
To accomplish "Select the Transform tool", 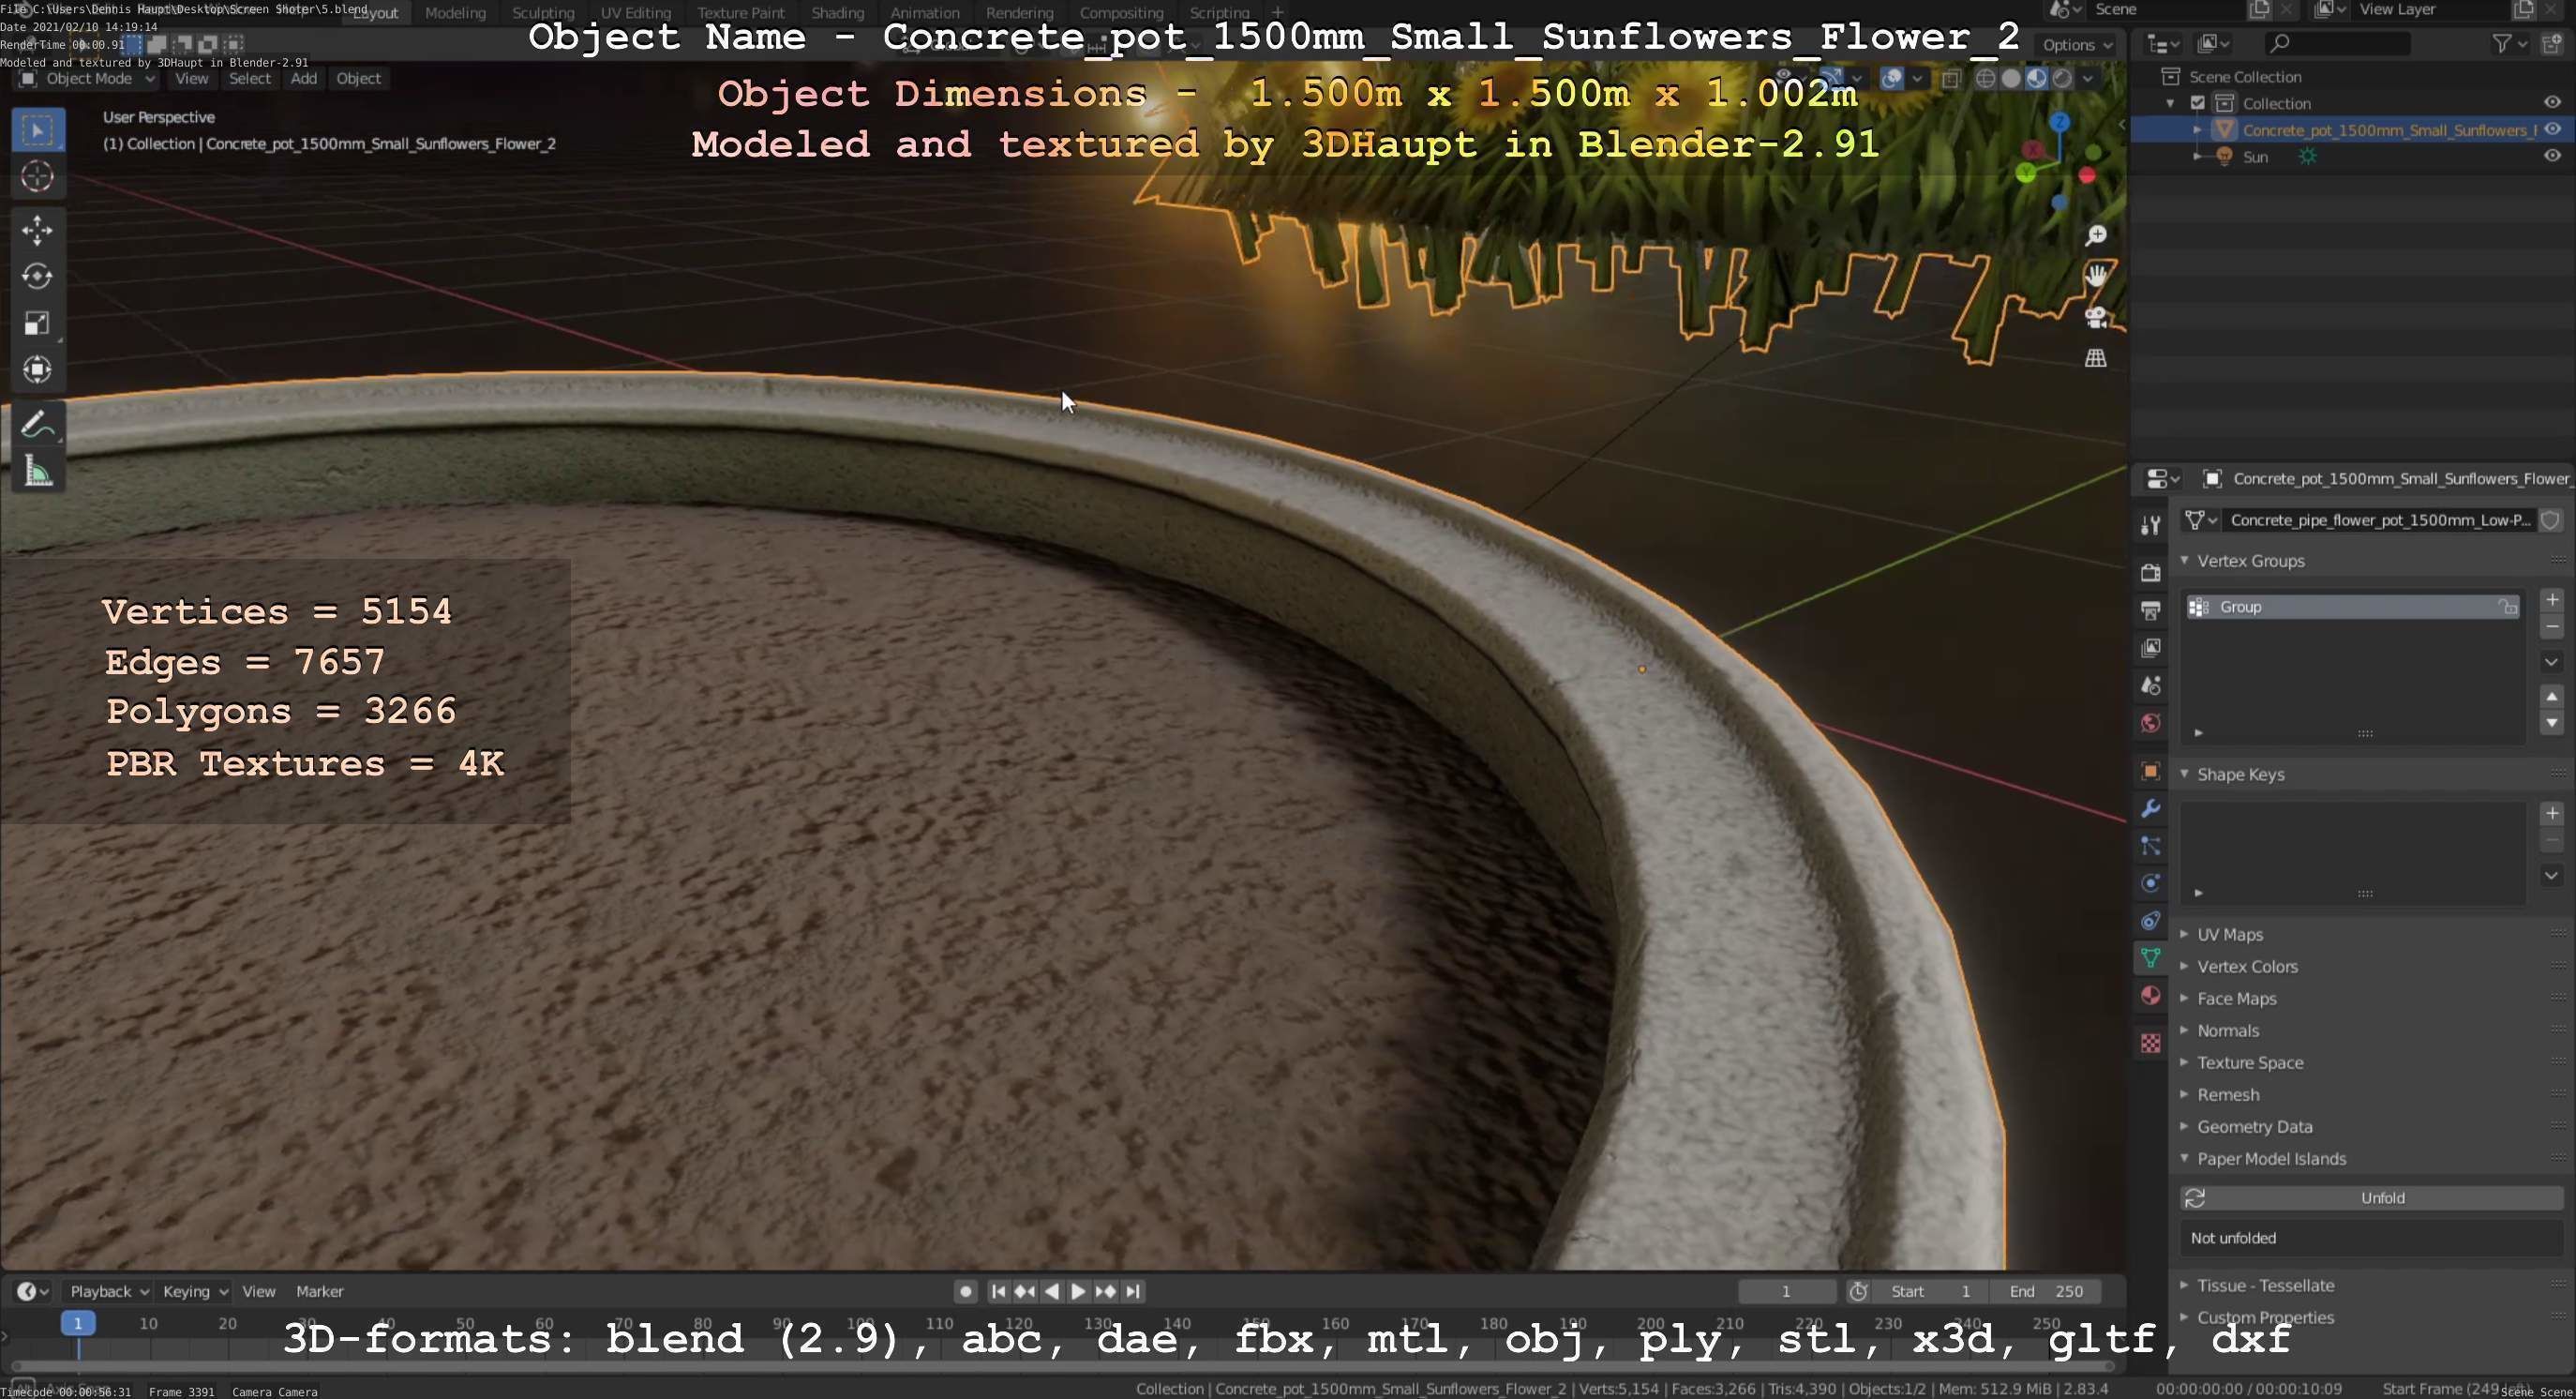I will click(37, 370).
